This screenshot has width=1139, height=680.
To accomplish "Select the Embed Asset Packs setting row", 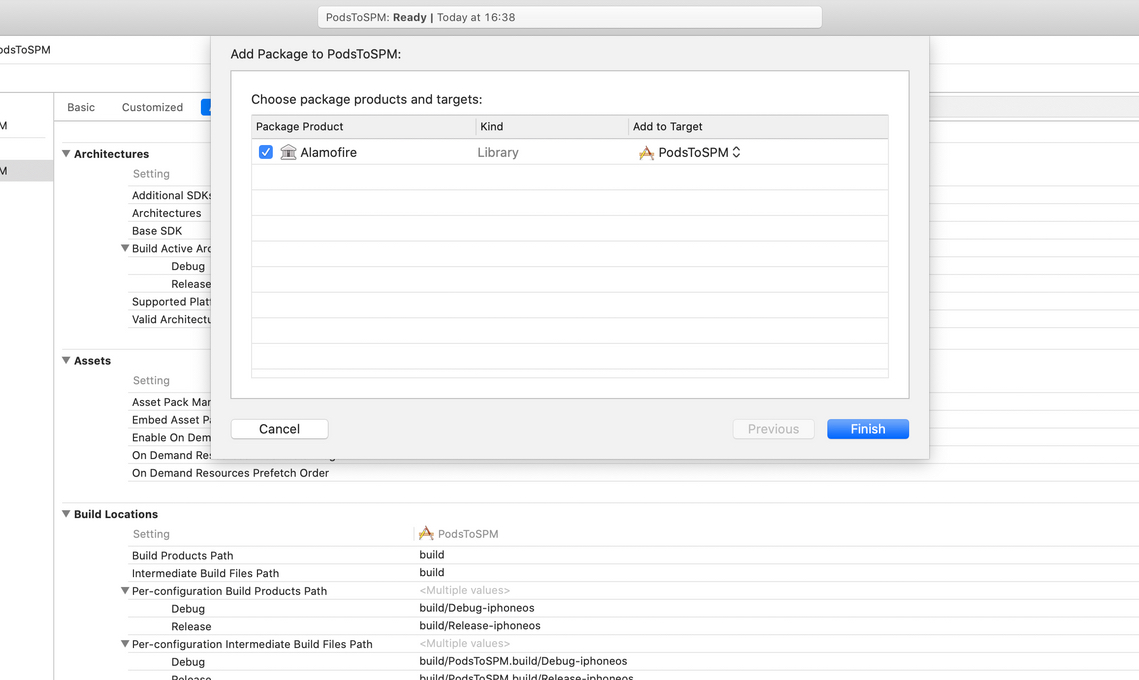I will pyautogui.click(x=169, y=420).
